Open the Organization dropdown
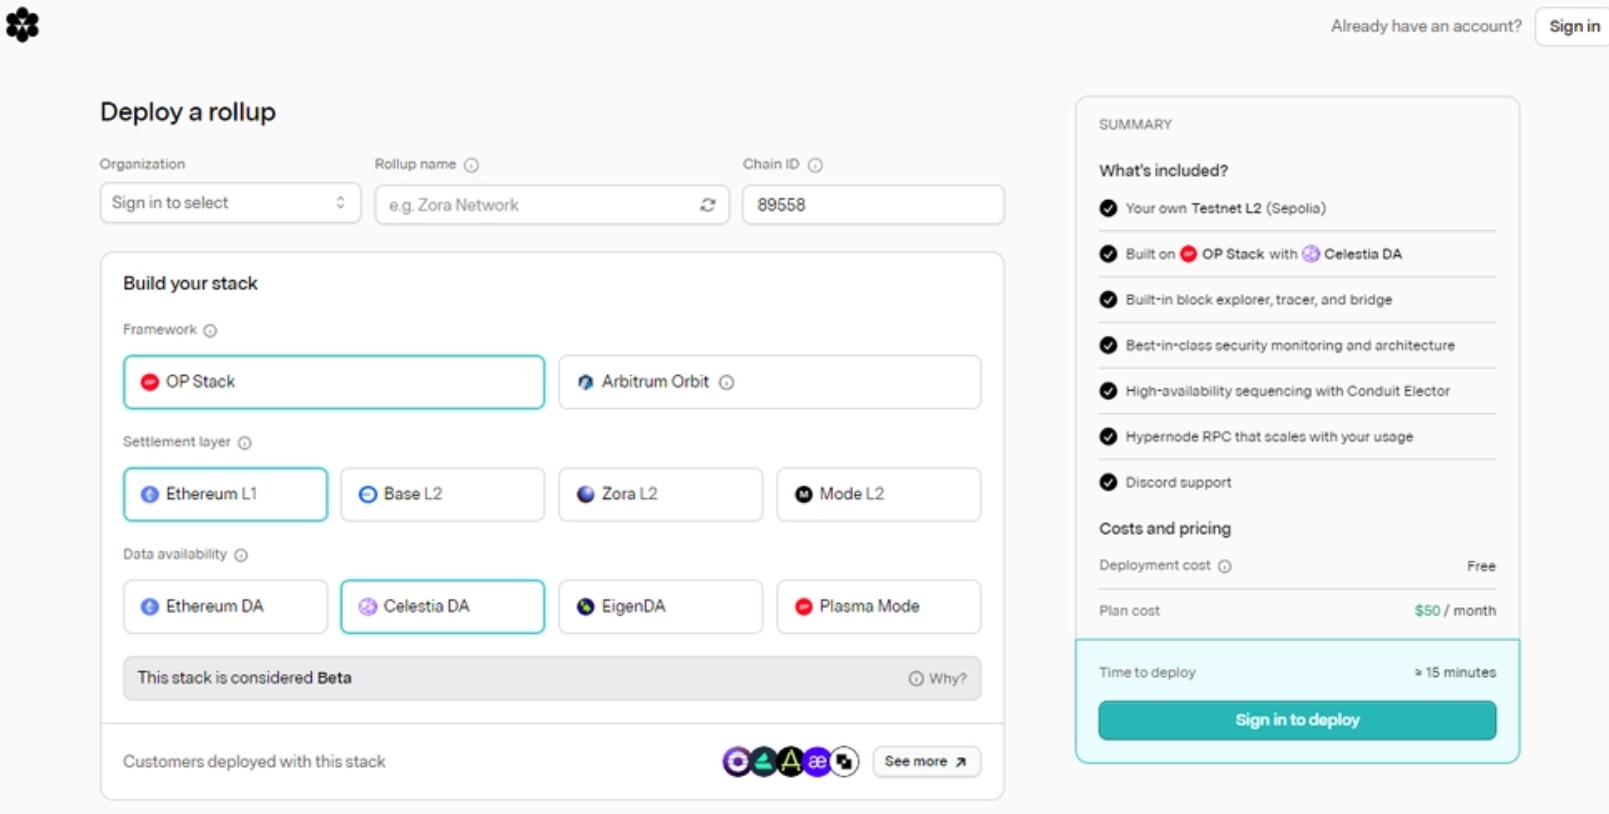Screen dimensions: 1609x814 point(230,203)
